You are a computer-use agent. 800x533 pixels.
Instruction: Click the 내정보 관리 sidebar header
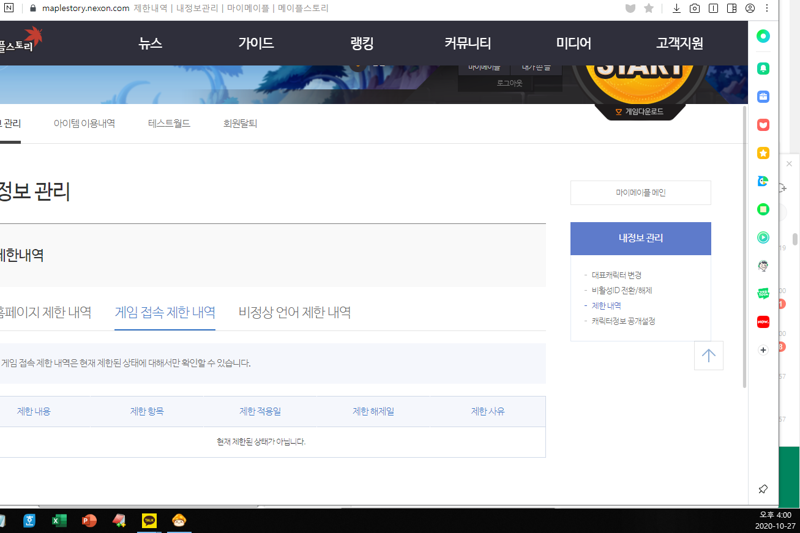click(x=640, y=238)
